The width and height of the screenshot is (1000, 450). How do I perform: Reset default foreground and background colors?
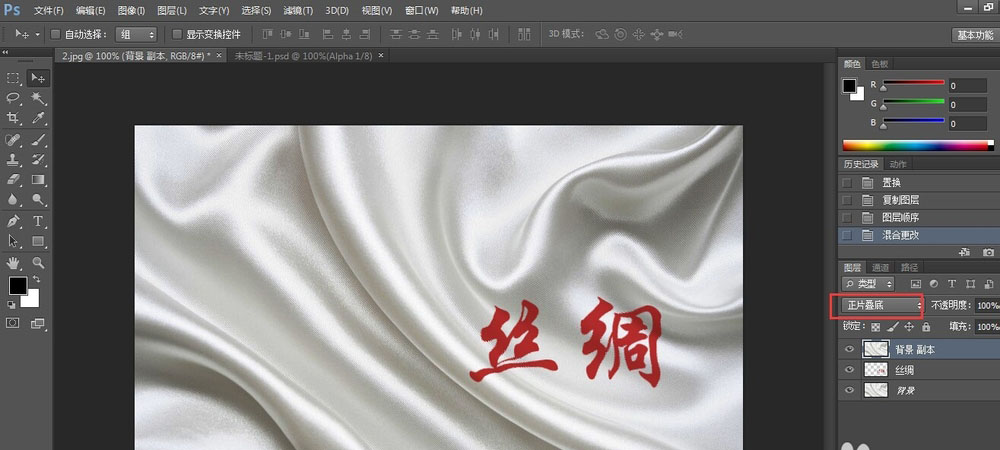[11, 305]
